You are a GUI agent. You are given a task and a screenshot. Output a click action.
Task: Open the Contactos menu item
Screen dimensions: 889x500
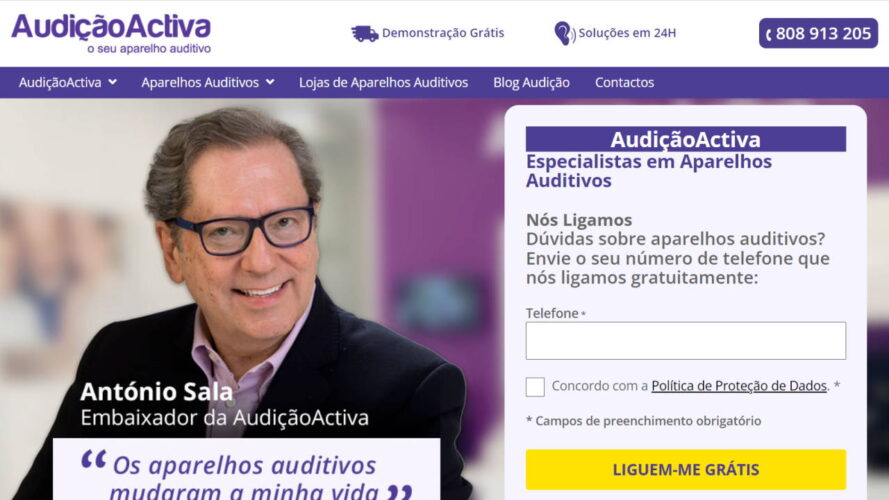pyautogui.click(x=624, y=83)
